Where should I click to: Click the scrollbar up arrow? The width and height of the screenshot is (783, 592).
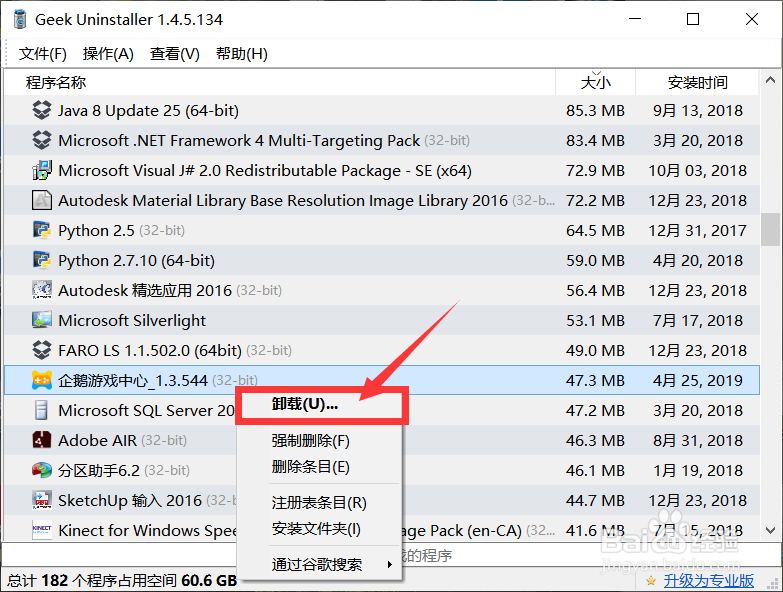tap(771, 80)
